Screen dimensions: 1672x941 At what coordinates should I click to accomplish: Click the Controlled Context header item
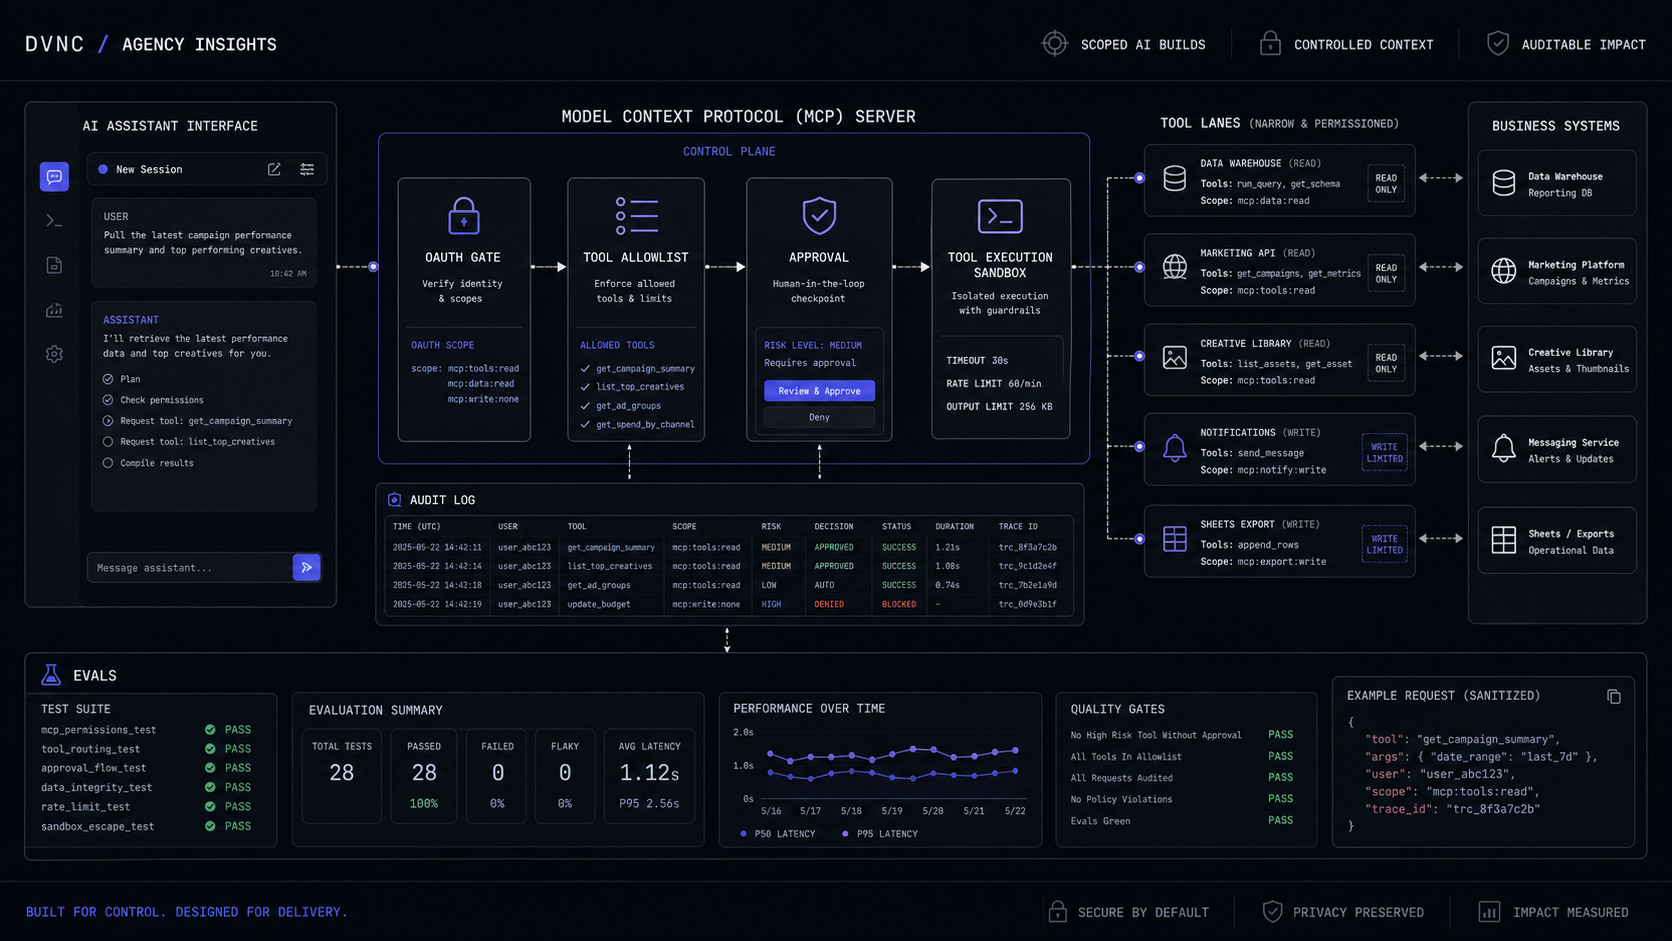click(1346, 44)
